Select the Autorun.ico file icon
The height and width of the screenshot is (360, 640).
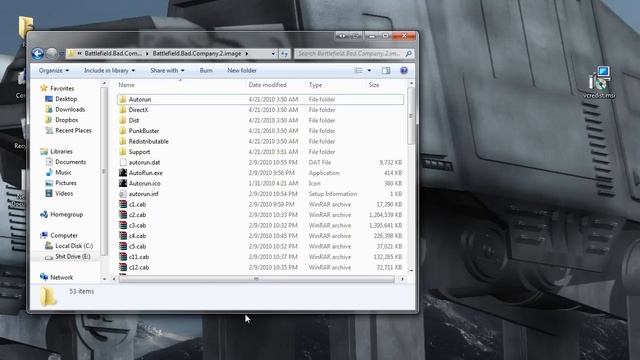point(123,183)
